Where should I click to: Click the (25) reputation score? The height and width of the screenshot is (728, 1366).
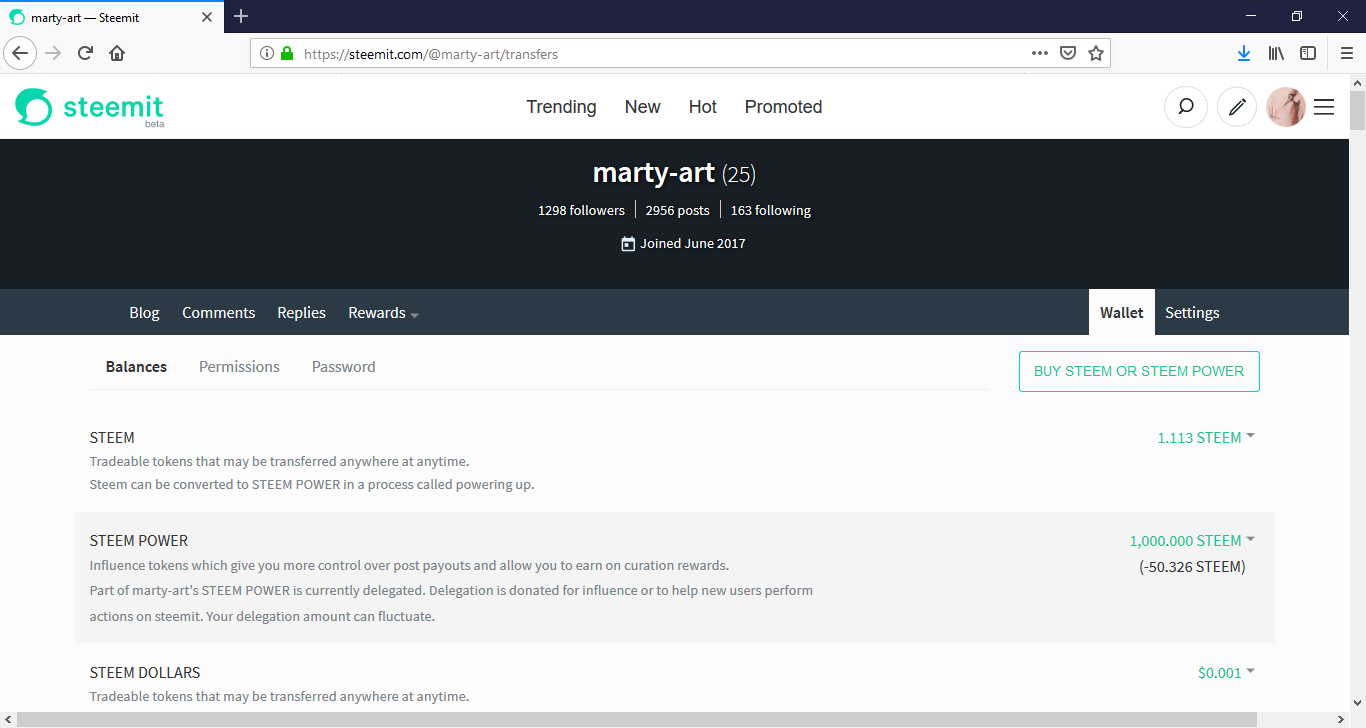[x=739, y=174]
